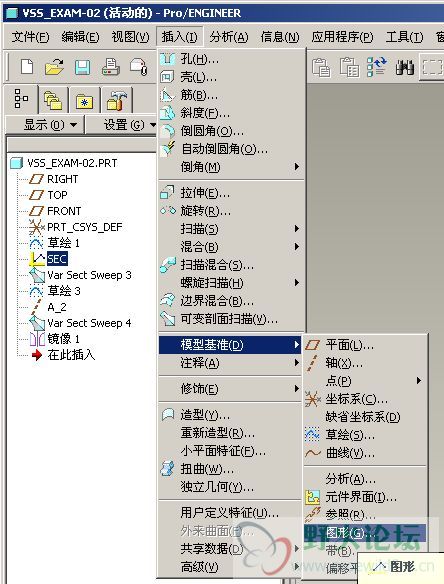Open the 显示(O) dropdown in model tree
The height and width of the screenshot is (584, 444).
click(x=45, y=125)
